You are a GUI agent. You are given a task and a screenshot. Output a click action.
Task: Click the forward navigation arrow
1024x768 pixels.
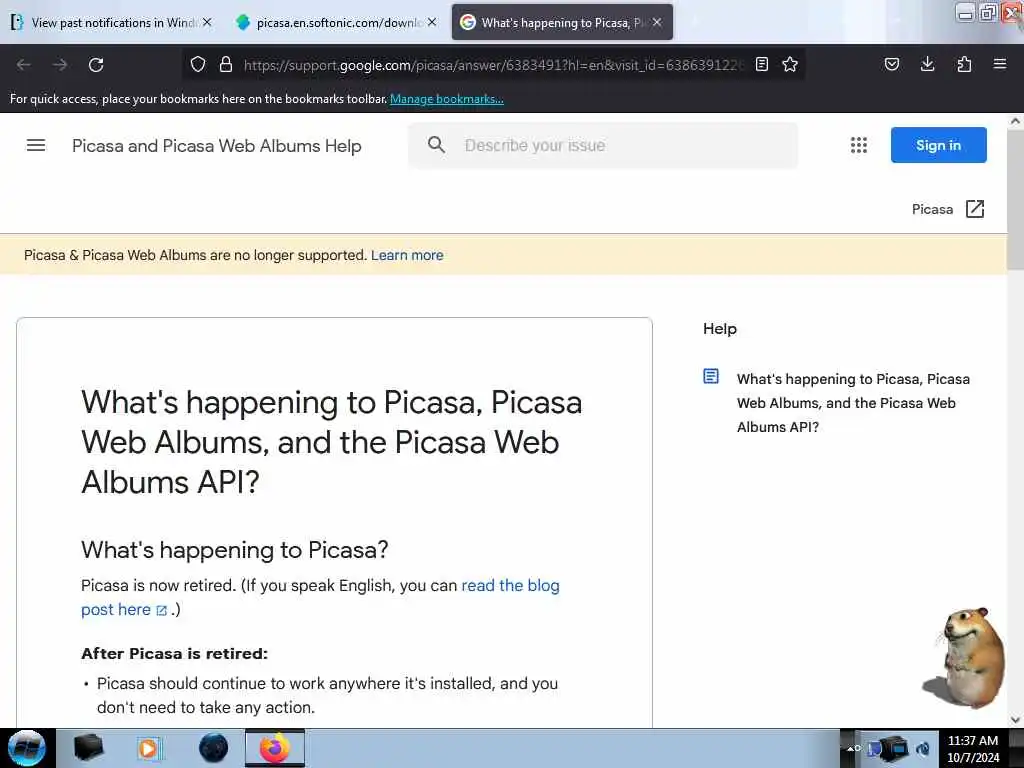[x=60, y=65]
